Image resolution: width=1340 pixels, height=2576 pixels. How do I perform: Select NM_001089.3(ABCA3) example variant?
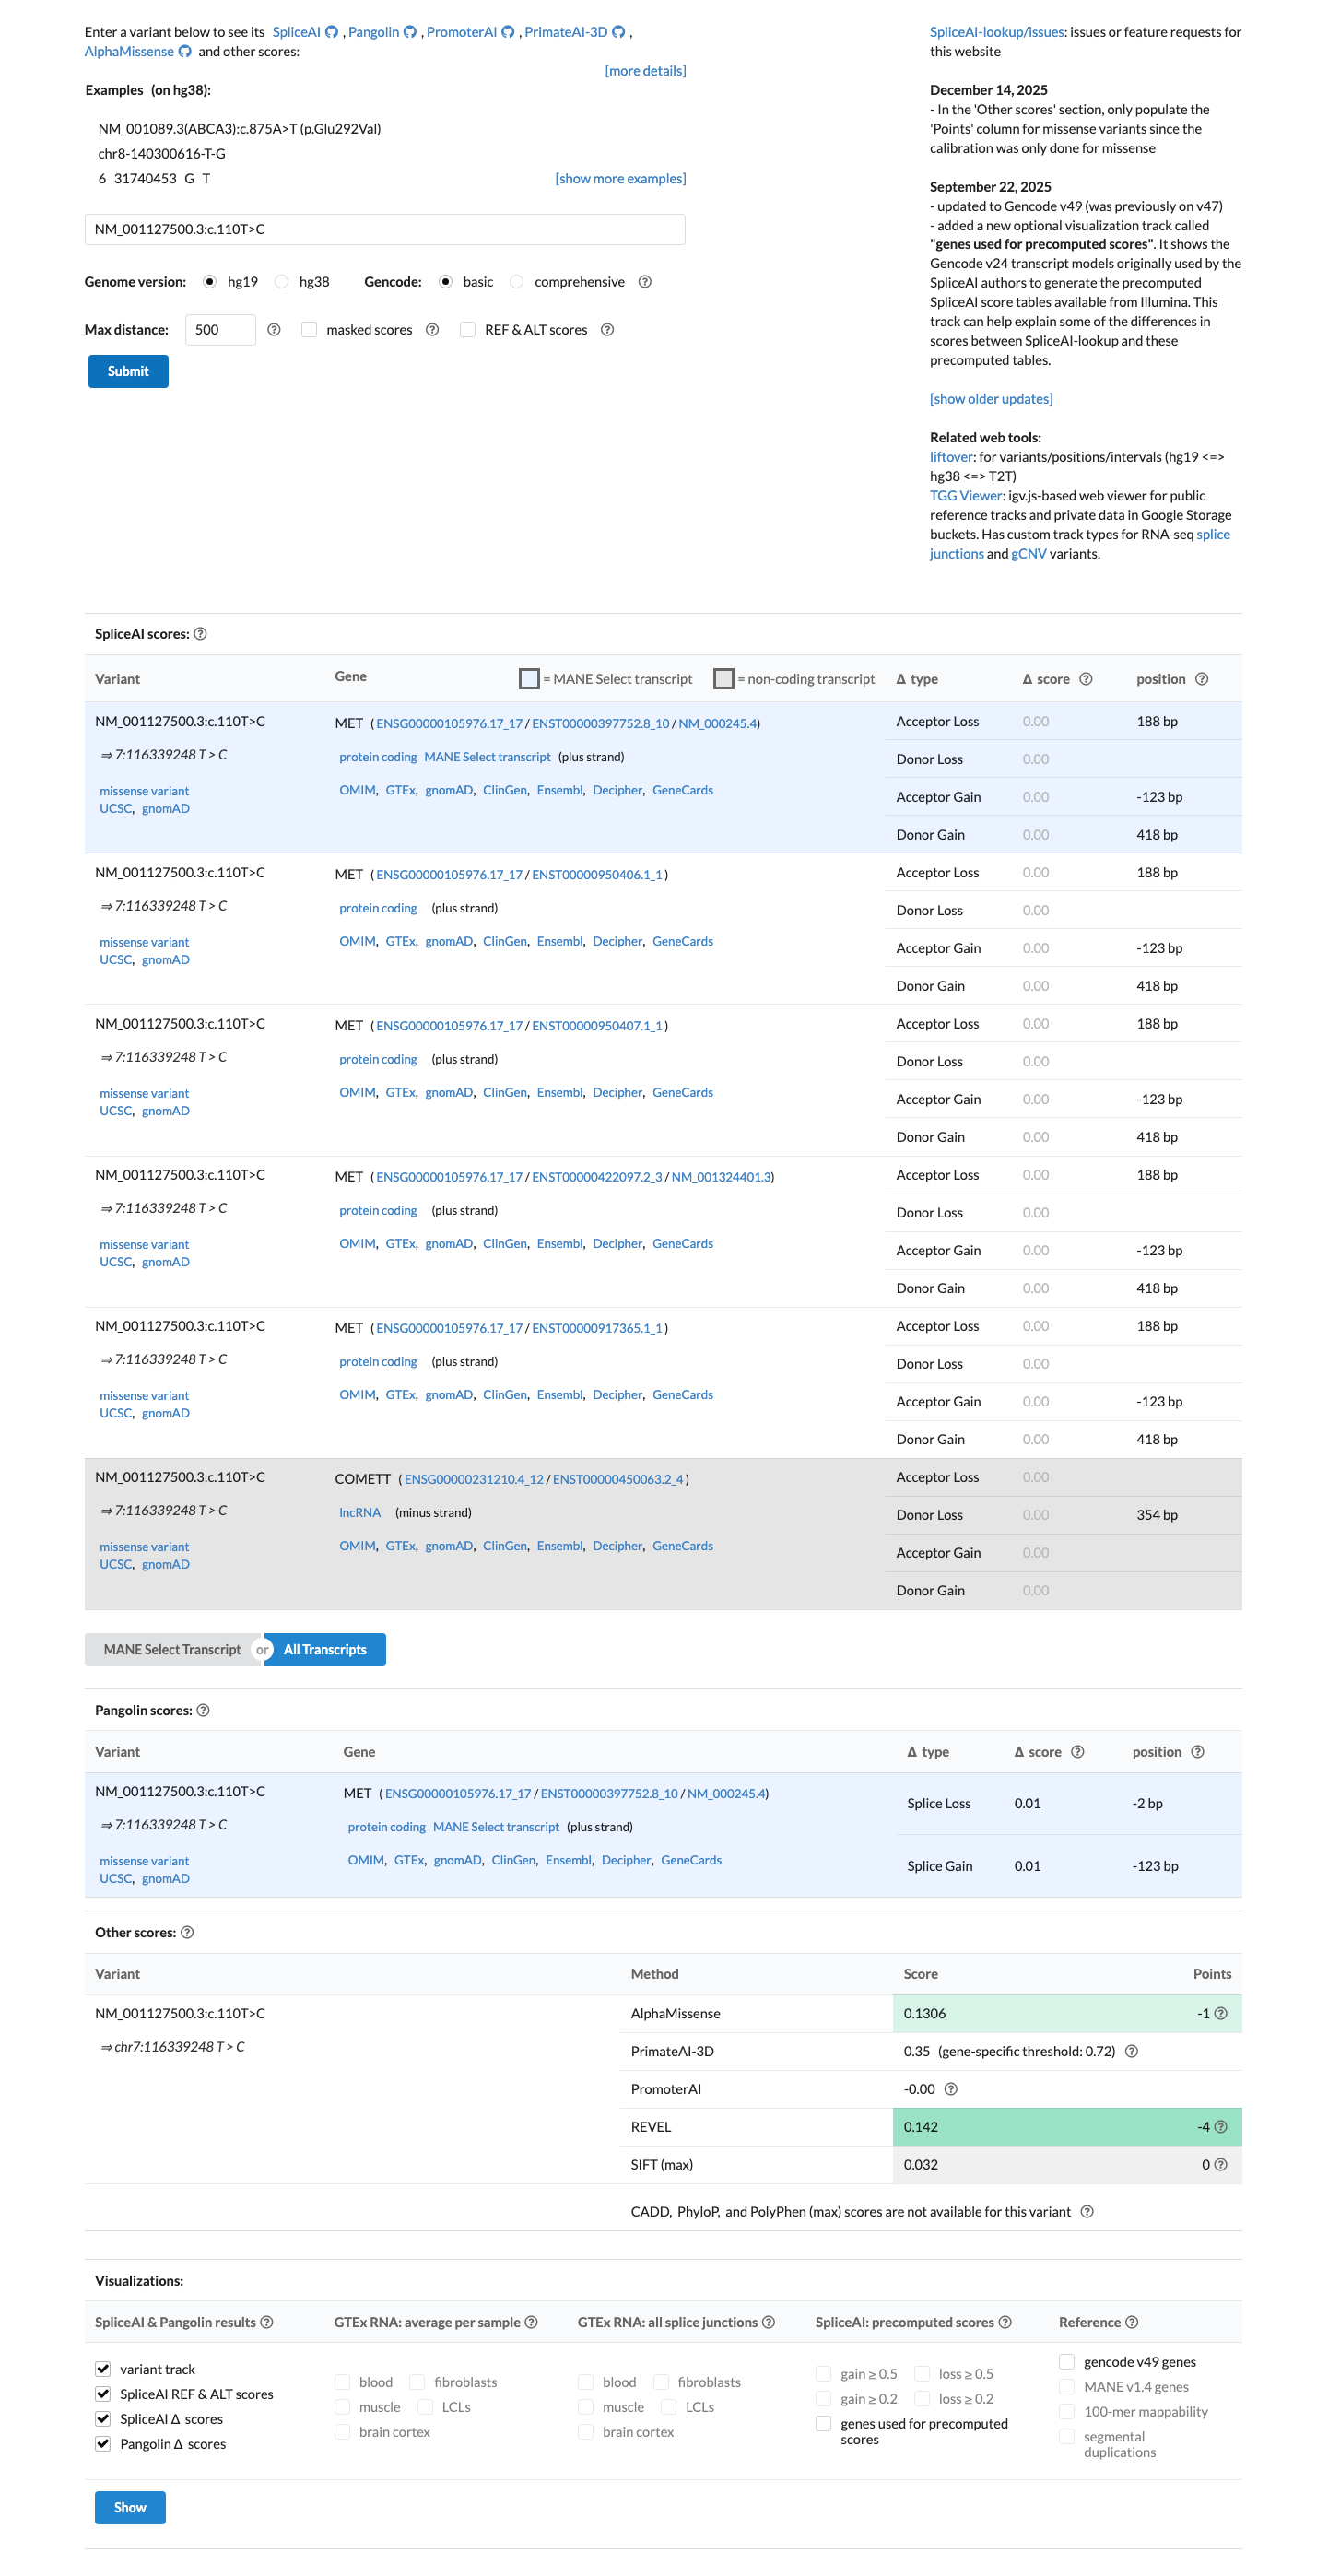[x=239, y=129]
